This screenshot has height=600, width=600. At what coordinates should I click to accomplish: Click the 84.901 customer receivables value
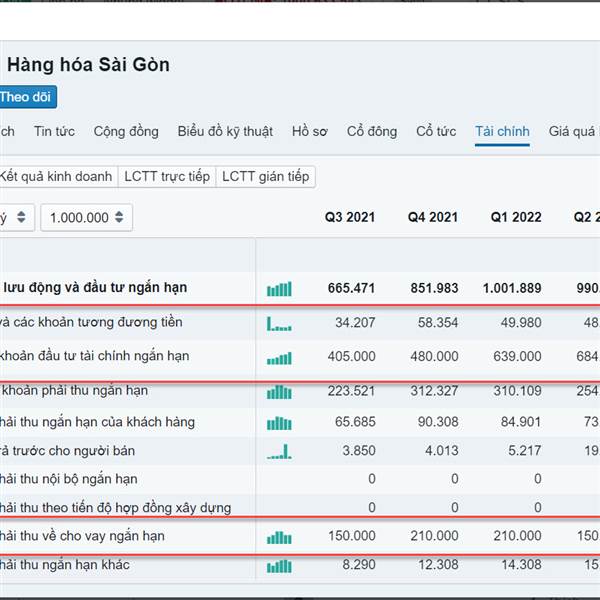pyautogui.click(x=521, y=422)
